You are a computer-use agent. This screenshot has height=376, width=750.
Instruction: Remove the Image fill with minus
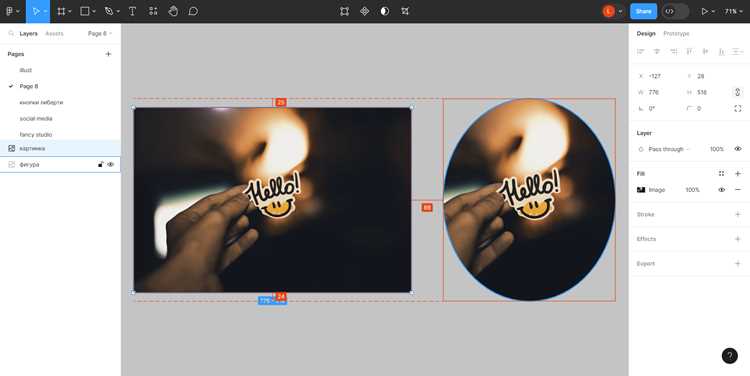click(x=738, y=190)
